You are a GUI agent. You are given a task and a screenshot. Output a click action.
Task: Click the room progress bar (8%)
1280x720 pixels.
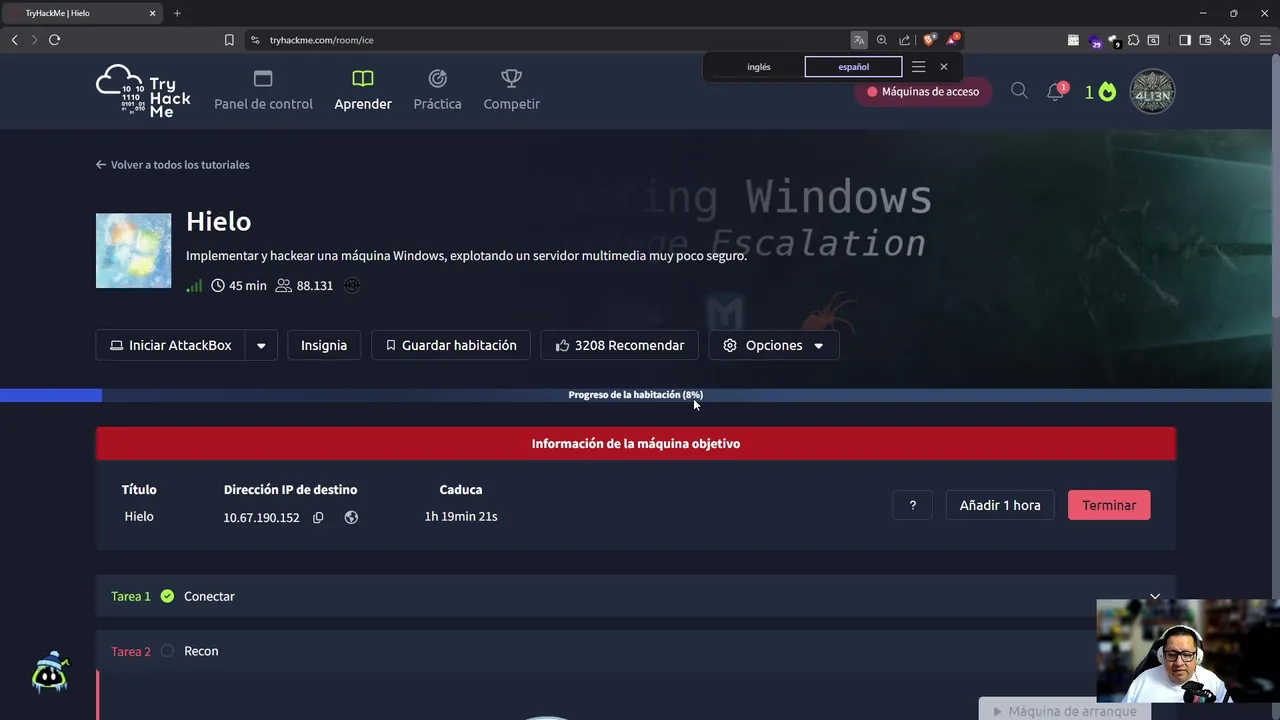[636, 395]
